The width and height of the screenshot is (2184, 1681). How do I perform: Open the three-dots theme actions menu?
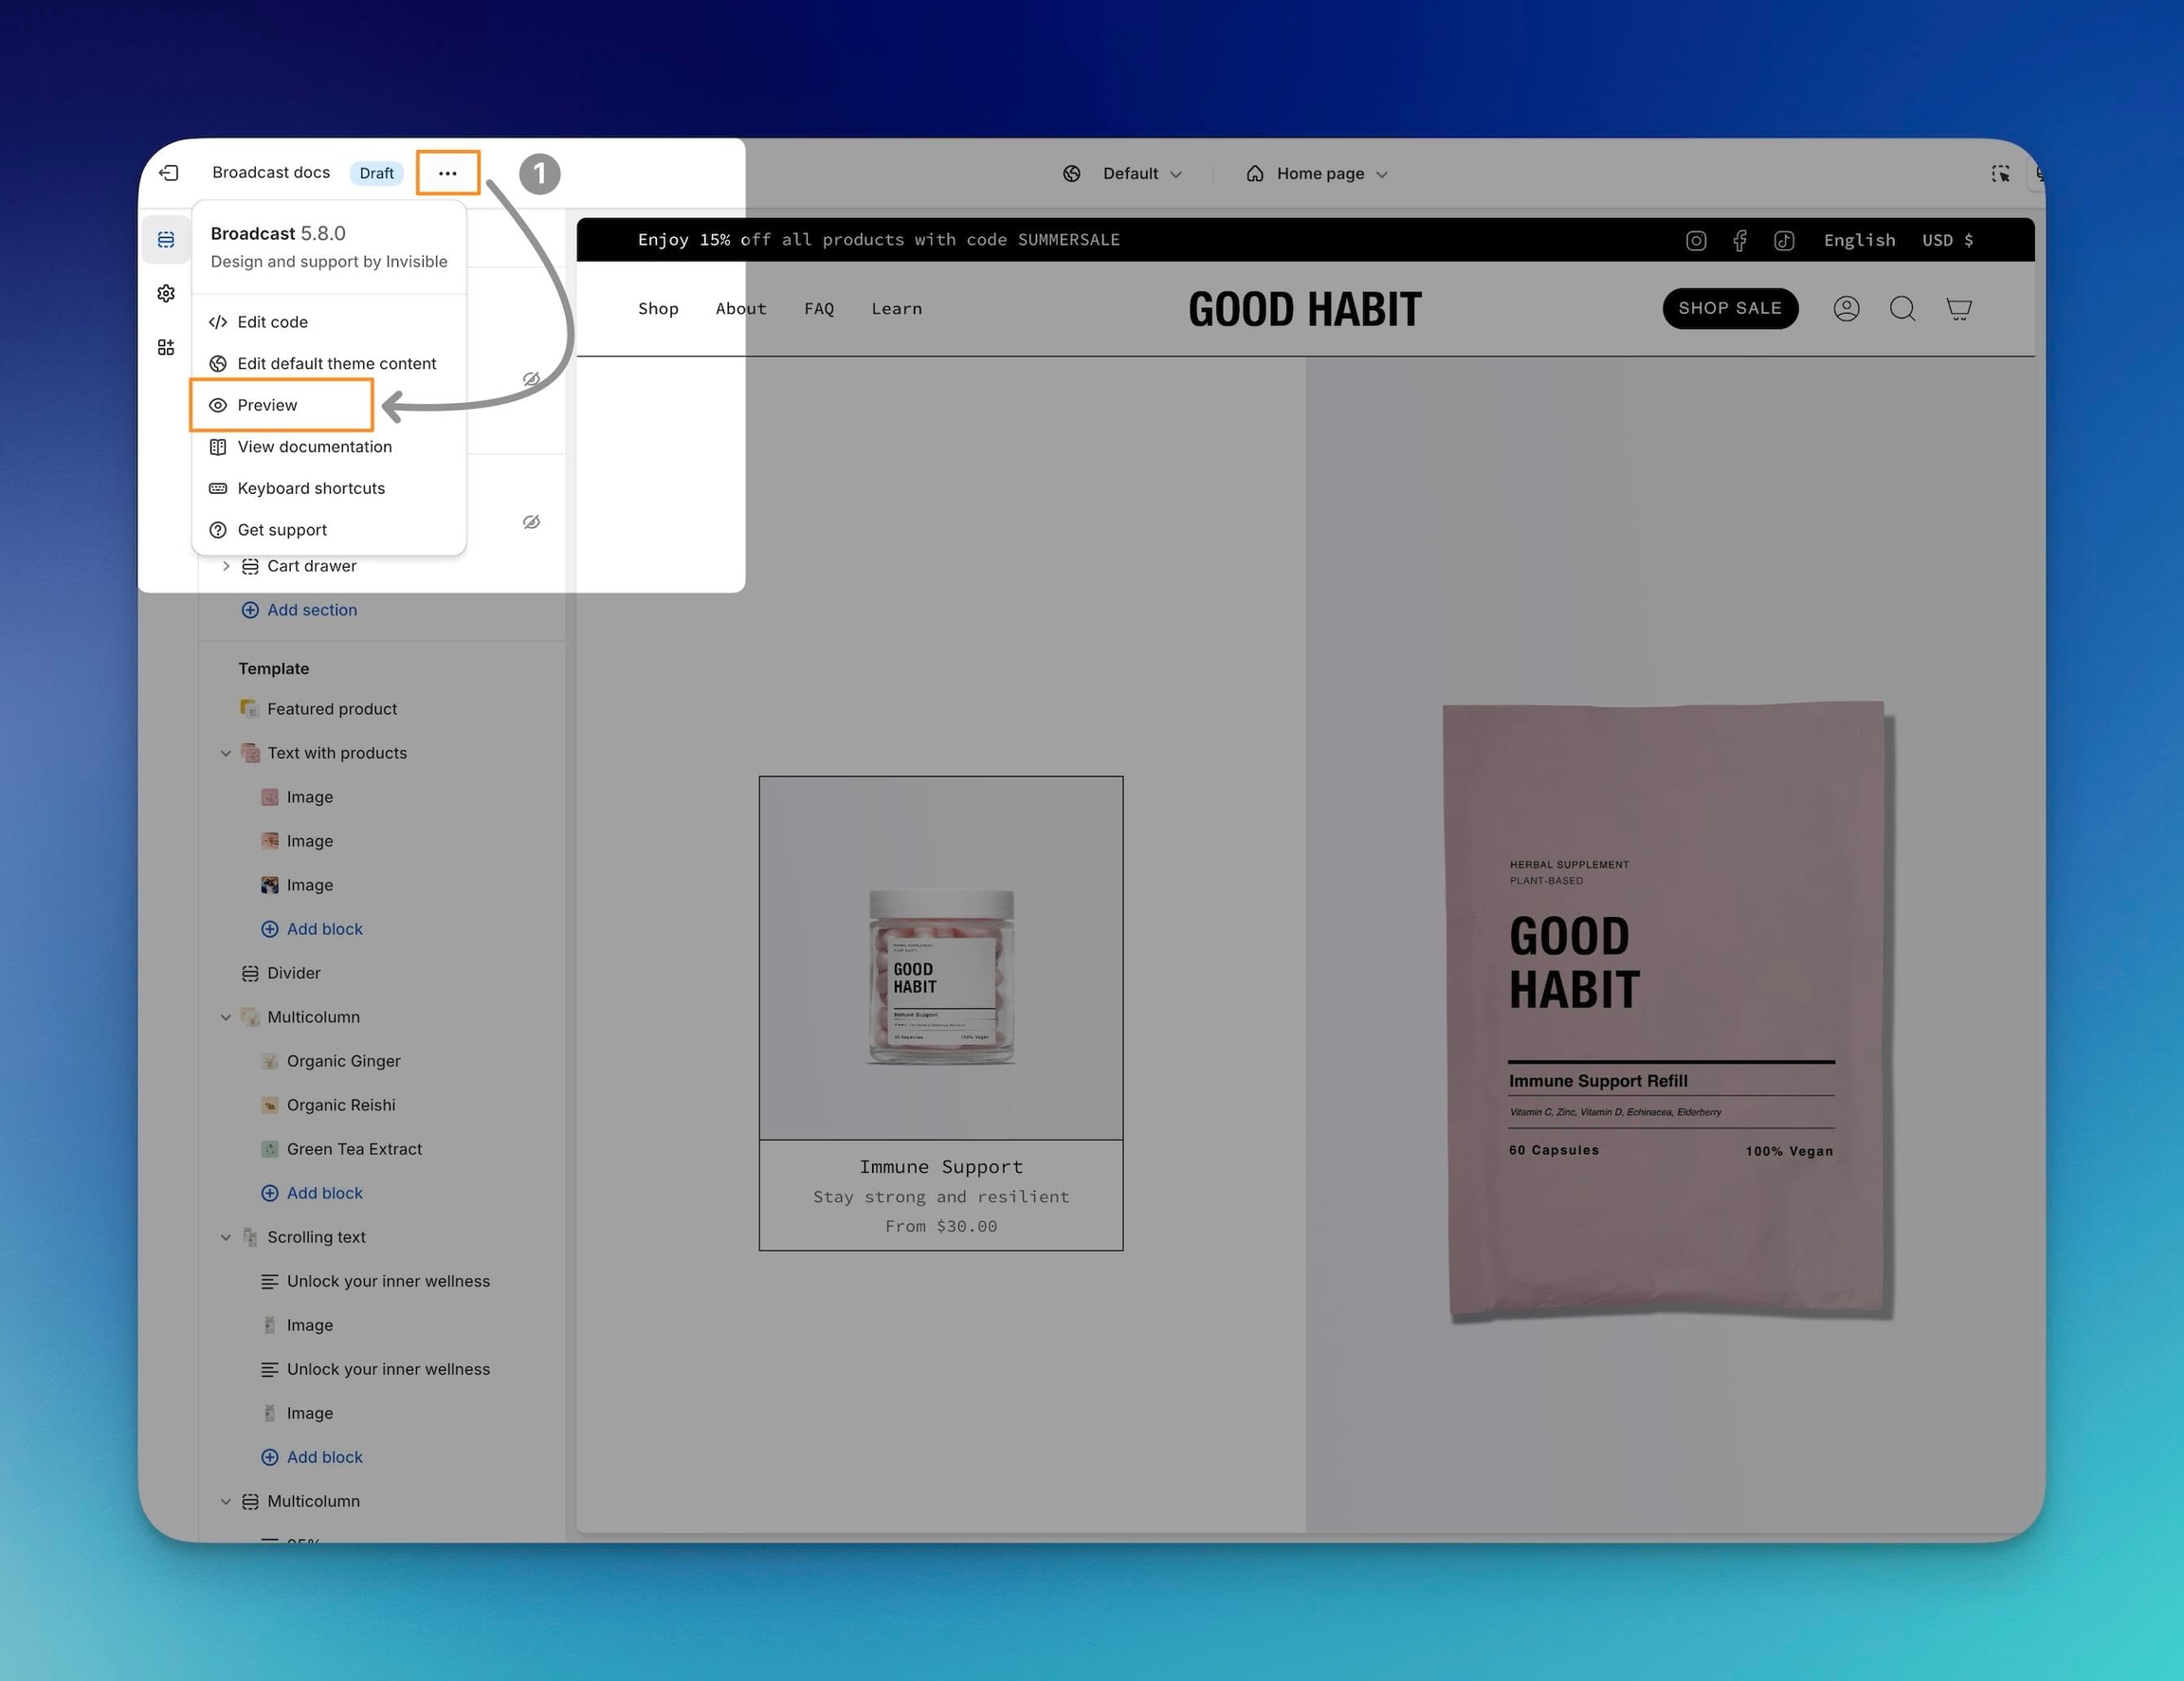pos(447,173)
